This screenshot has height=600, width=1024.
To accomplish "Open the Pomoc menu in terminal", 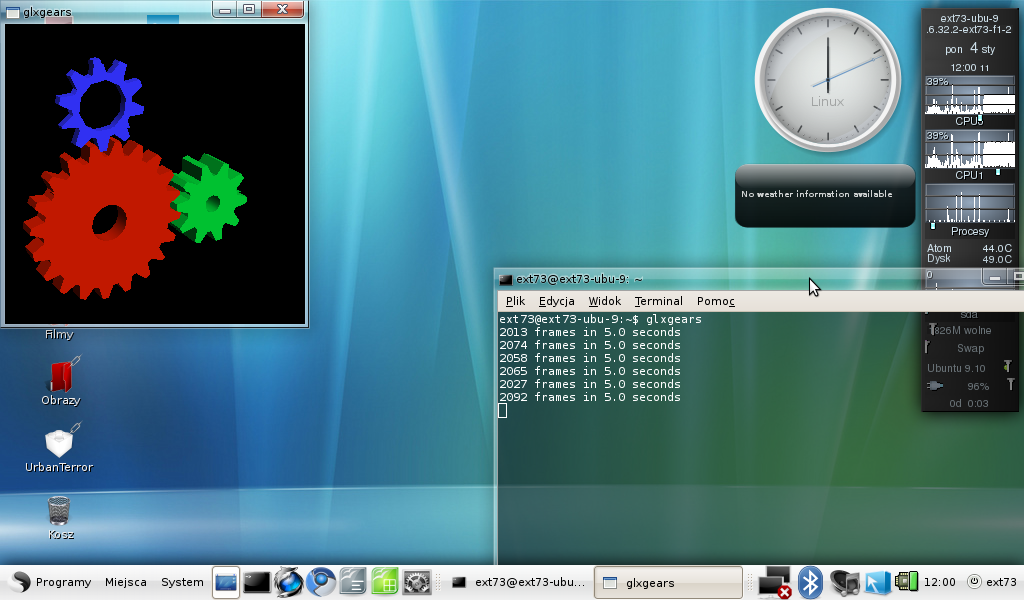I will [716, 301].
